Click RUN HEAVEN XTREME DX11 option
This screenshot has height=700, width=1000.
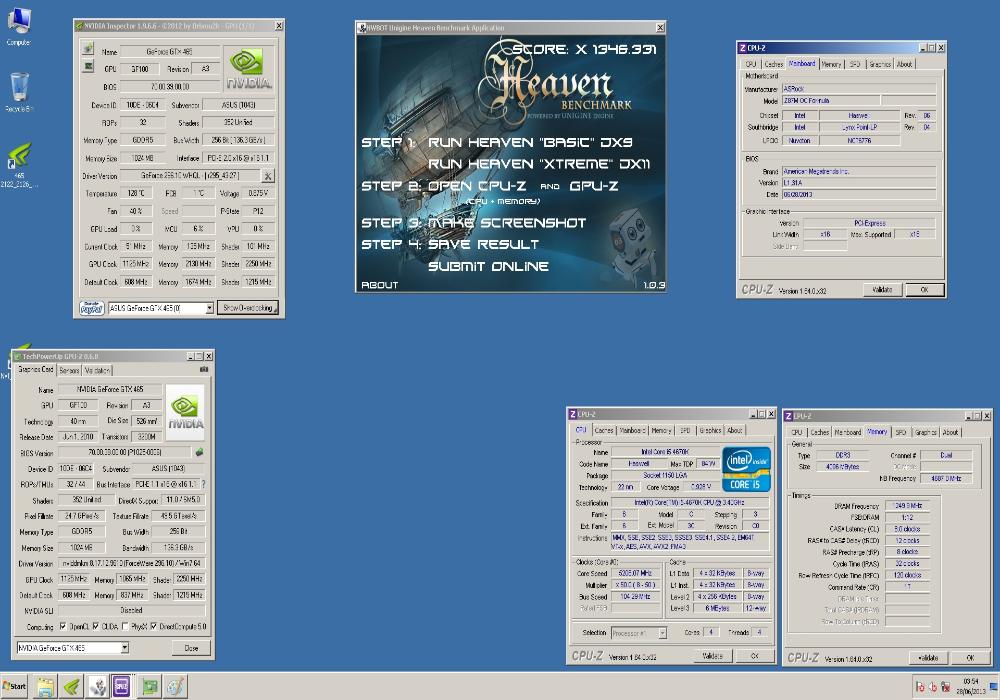coord(539,164)
